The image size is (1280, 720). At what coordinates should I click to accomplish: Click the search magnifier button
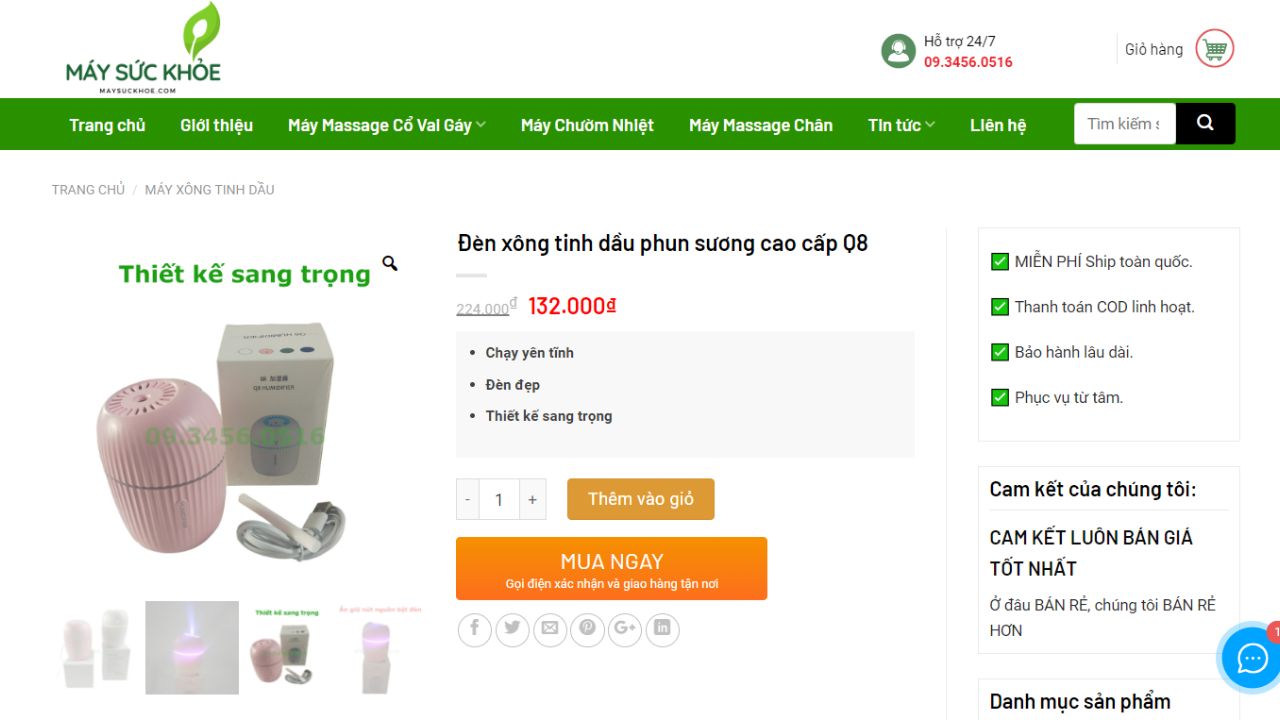(x=1205, y=124)
